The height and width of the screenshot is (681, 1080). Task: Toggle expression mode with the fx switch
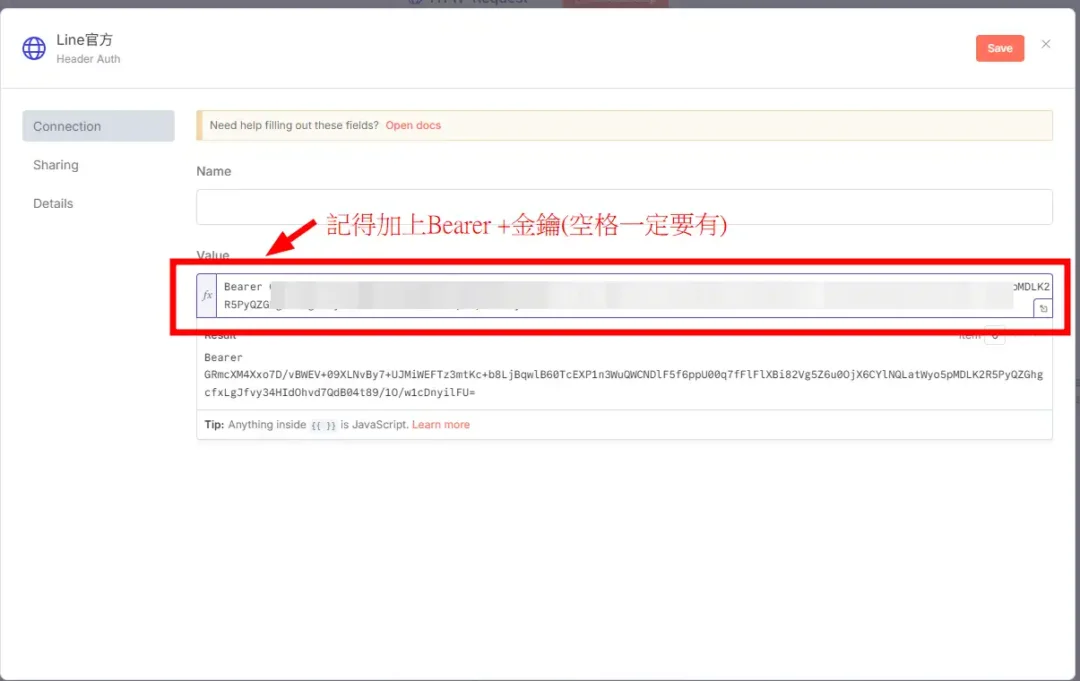[206, 295]
